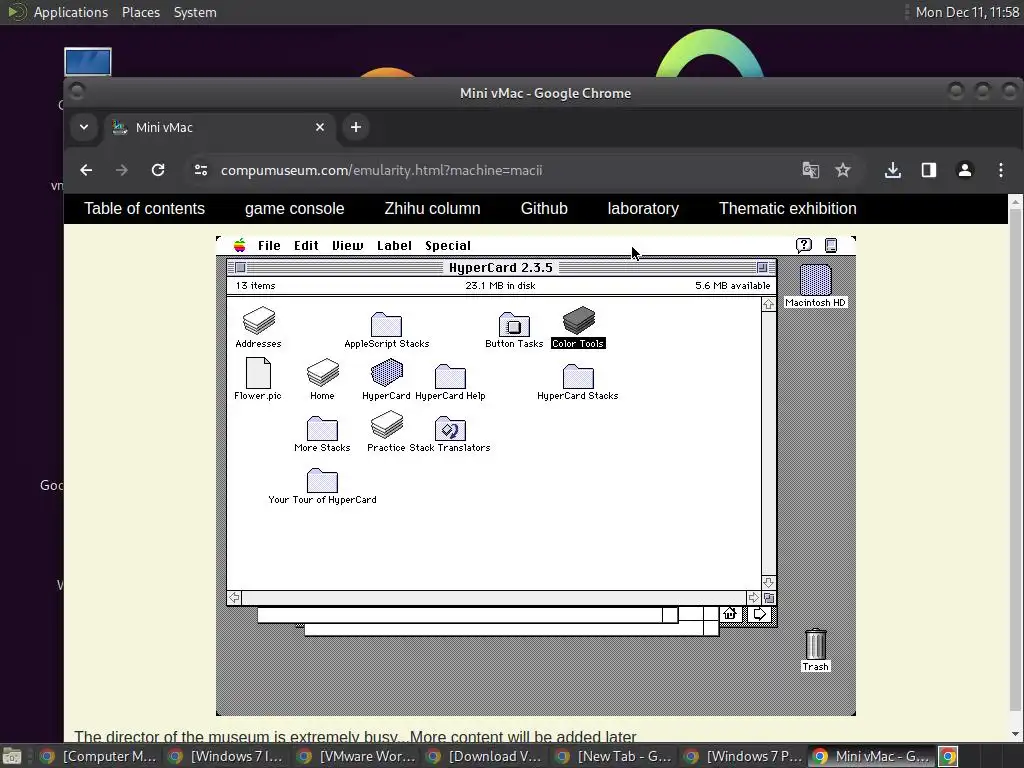Open the Apple menu
The image size is (1024, 768).
pyautogui.click(x=240, y=246)
